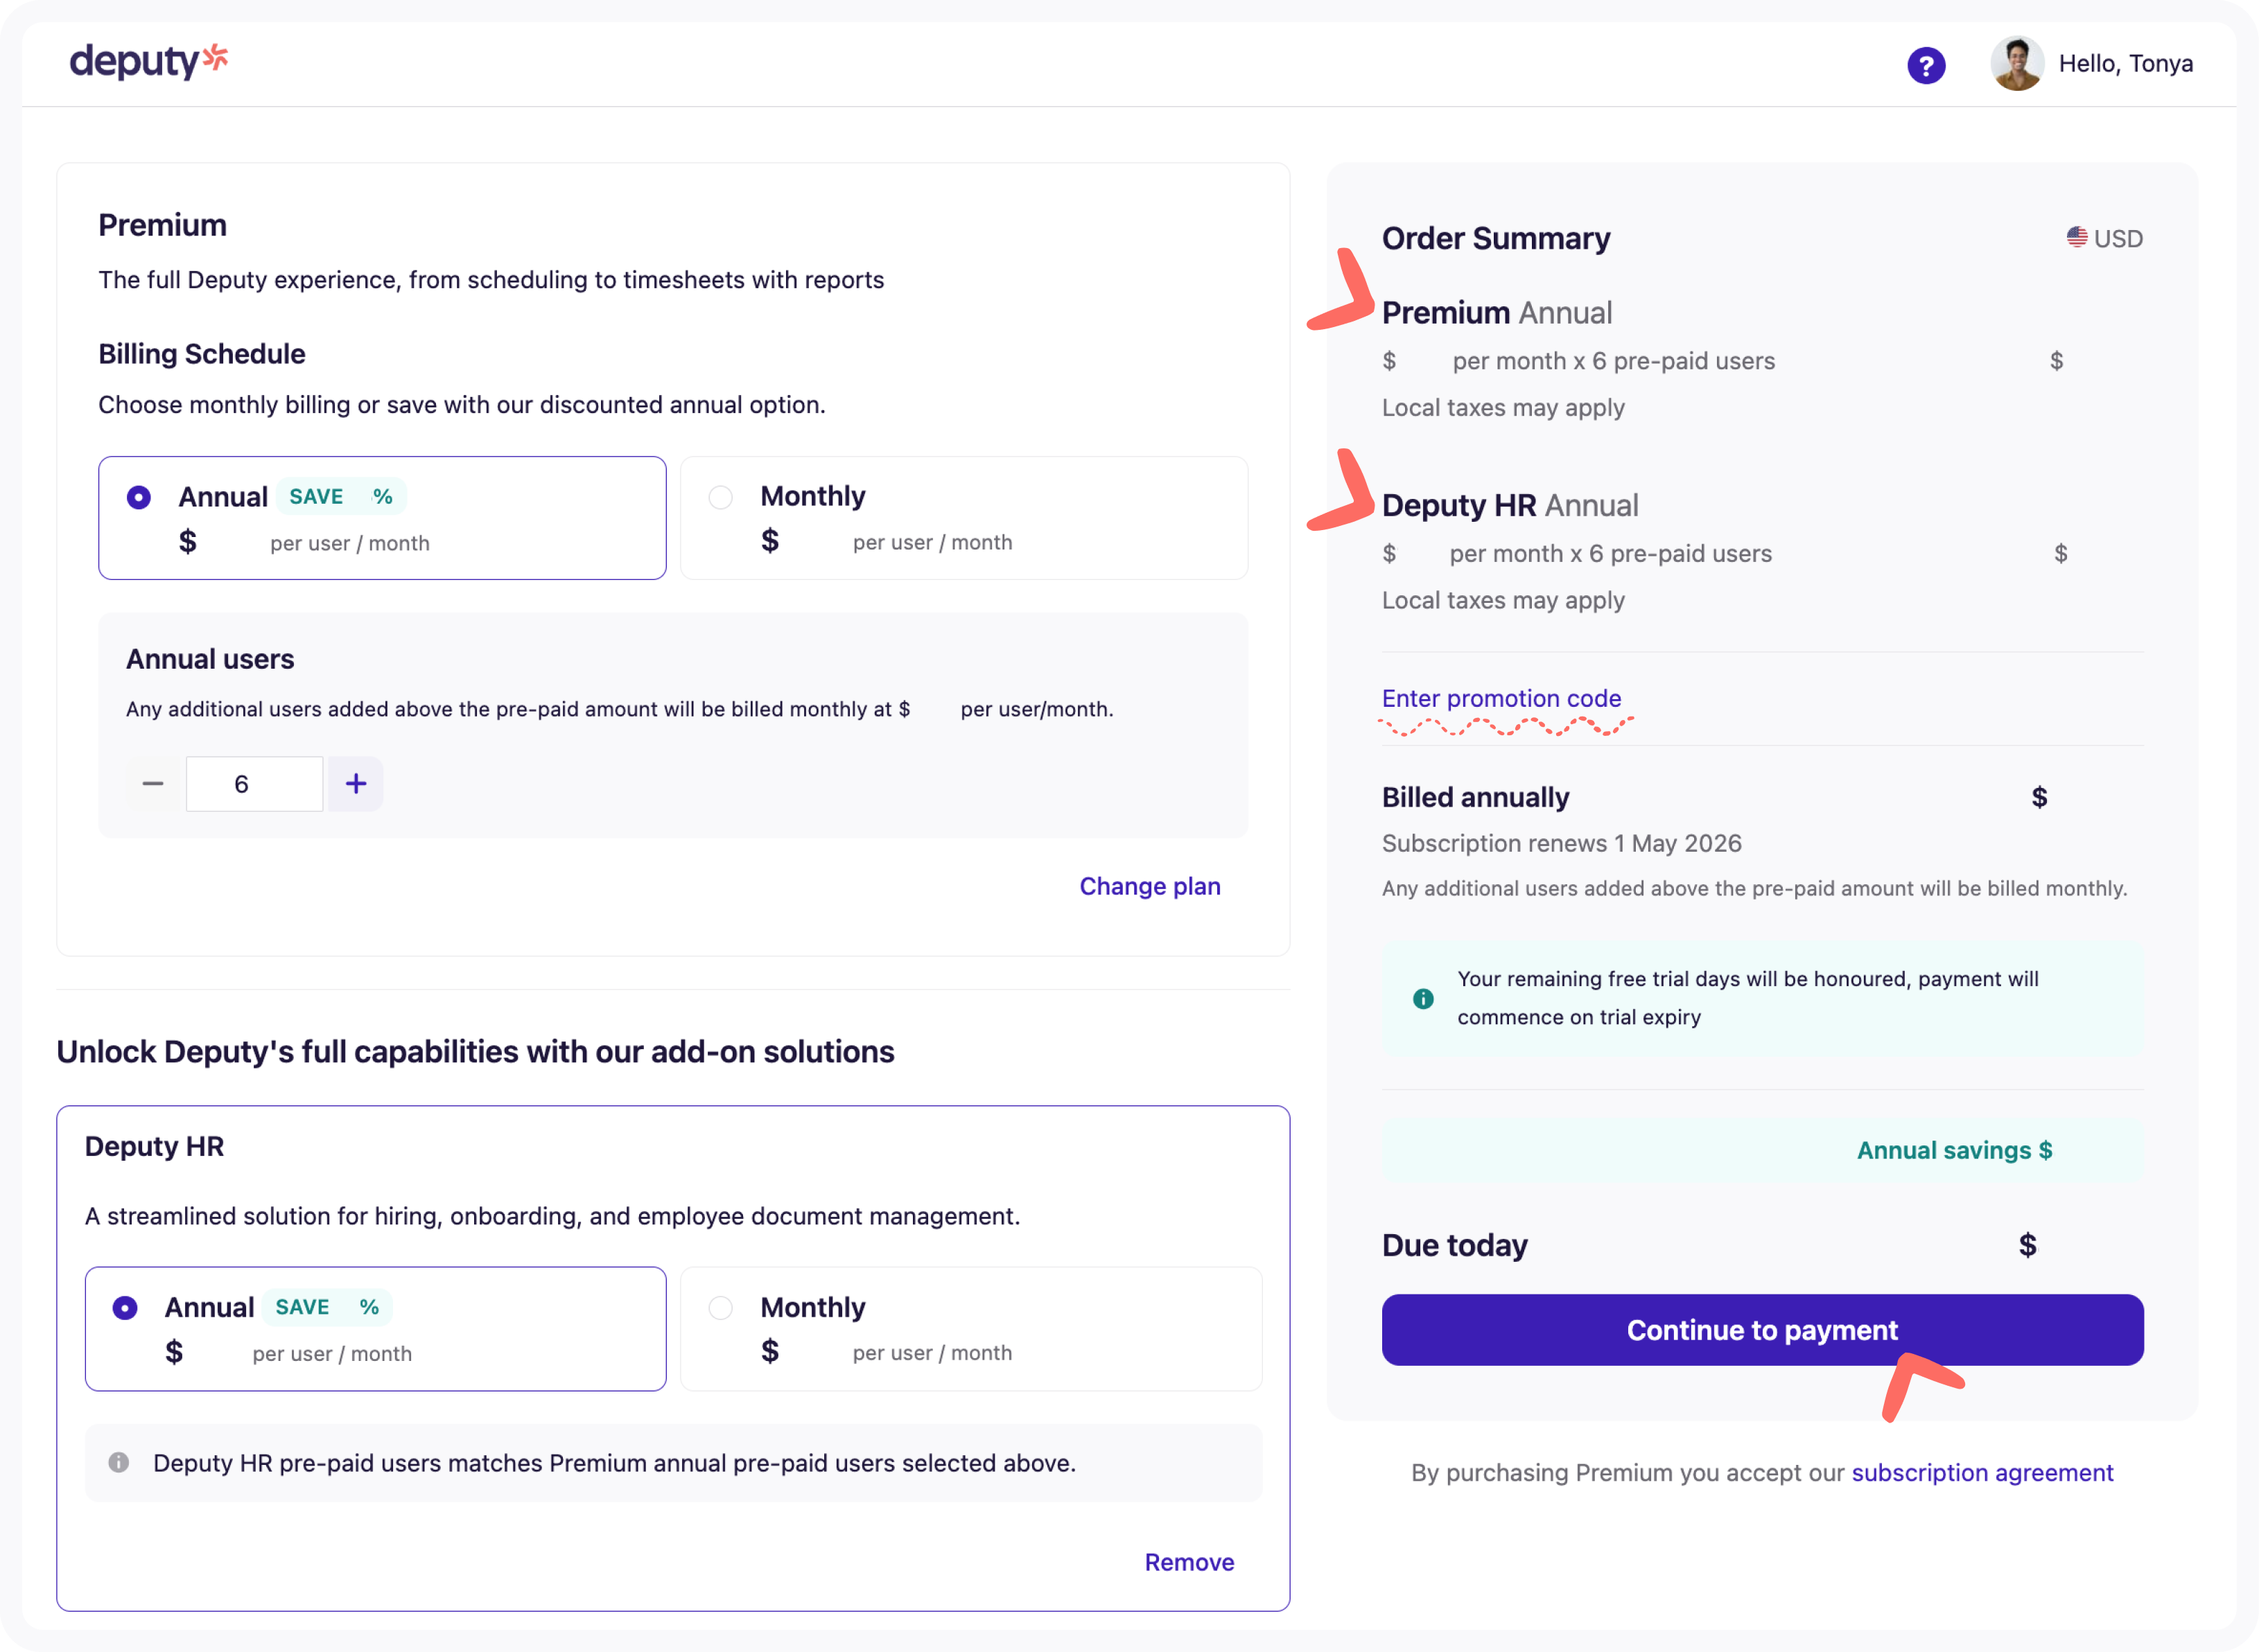Click Tonya's profile avatar

[x=2017, y=63]
